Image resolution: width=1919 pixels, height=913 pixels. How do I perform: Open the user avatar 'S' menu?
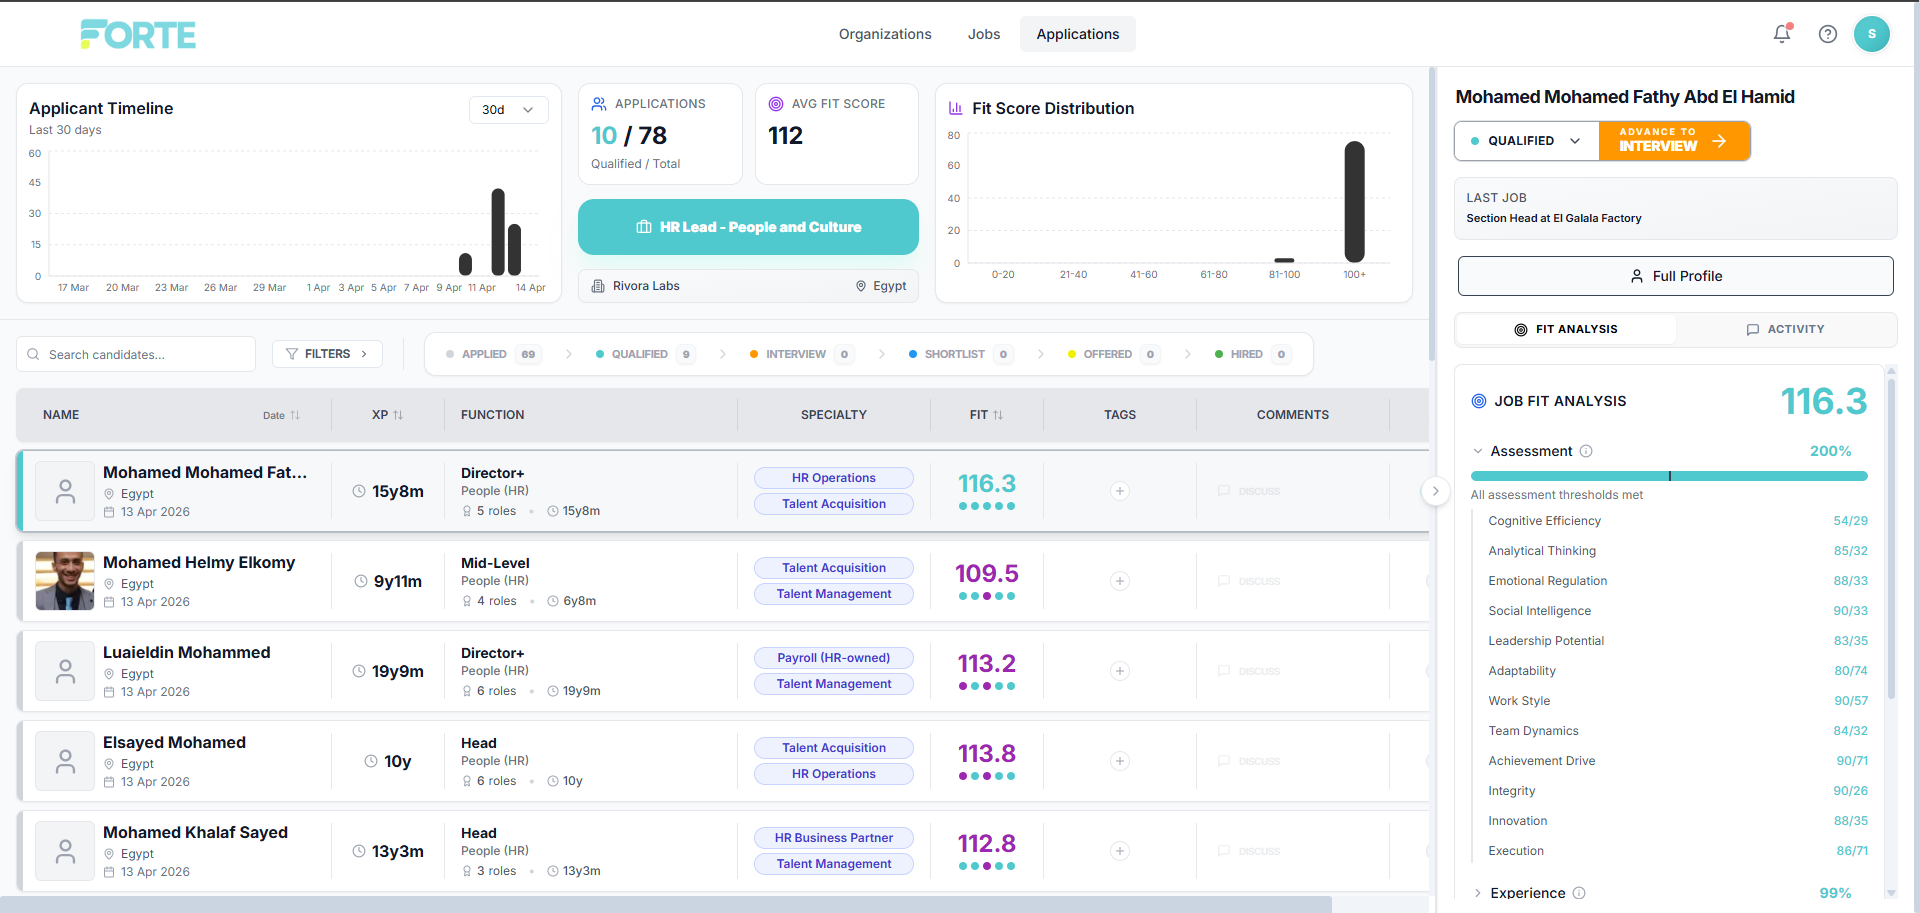1872,34
